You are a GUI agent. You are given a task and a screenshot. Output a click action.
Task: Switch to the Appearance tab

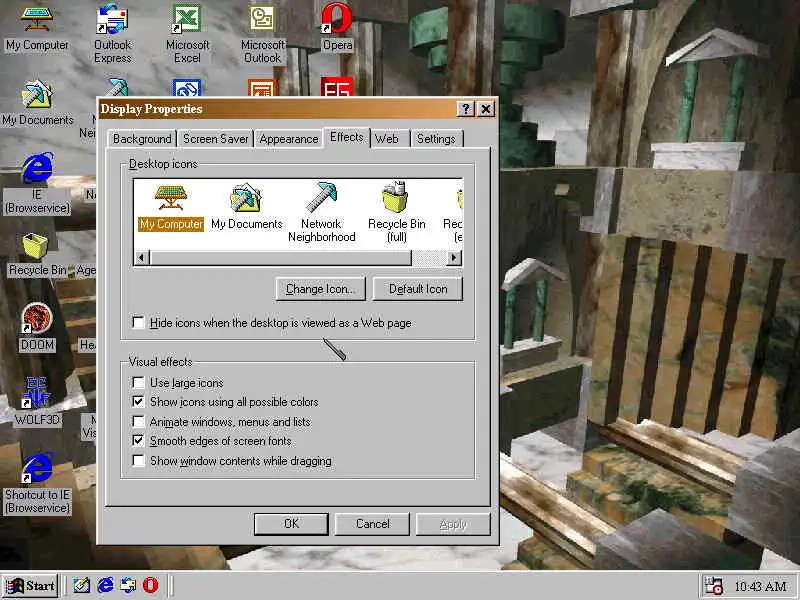coord(288,139)
